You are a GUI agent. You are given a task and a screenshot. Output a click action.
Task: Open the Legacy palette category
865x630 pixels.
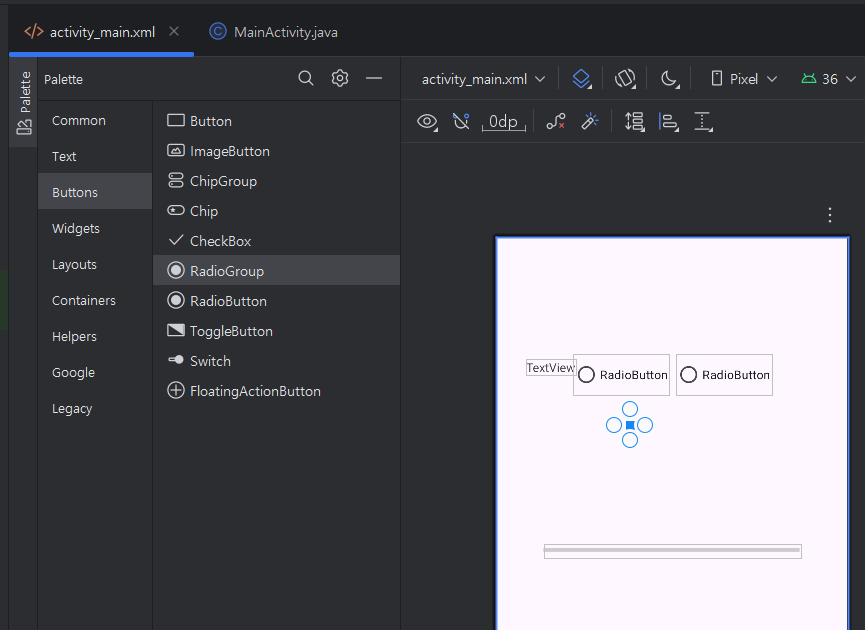pos(95,409)
